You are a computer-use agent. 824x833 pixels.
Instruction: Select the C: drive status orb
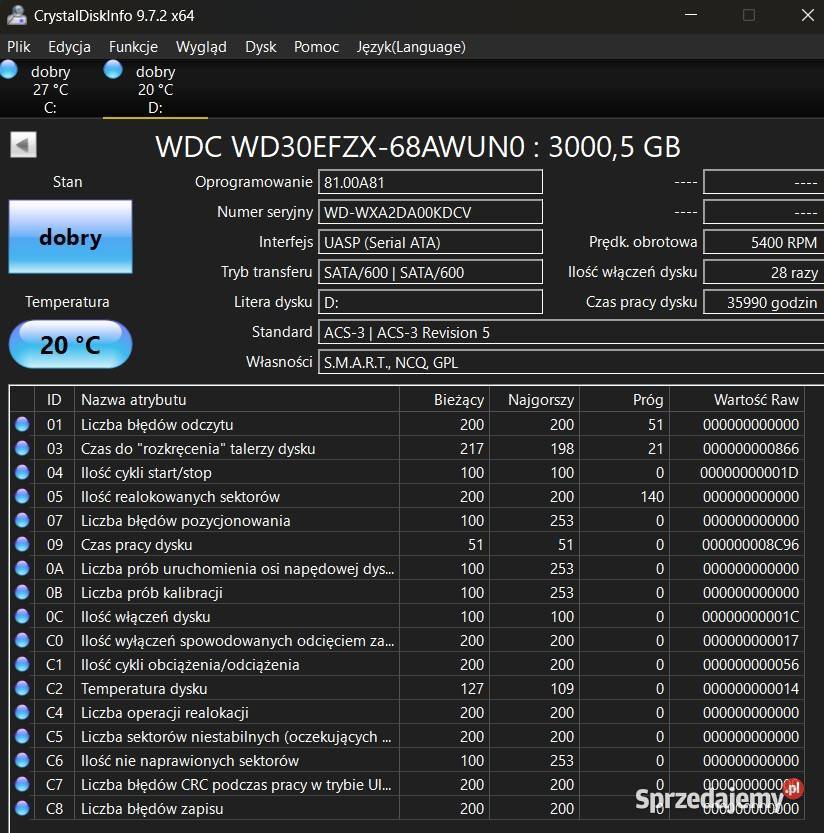coord(8,70)
